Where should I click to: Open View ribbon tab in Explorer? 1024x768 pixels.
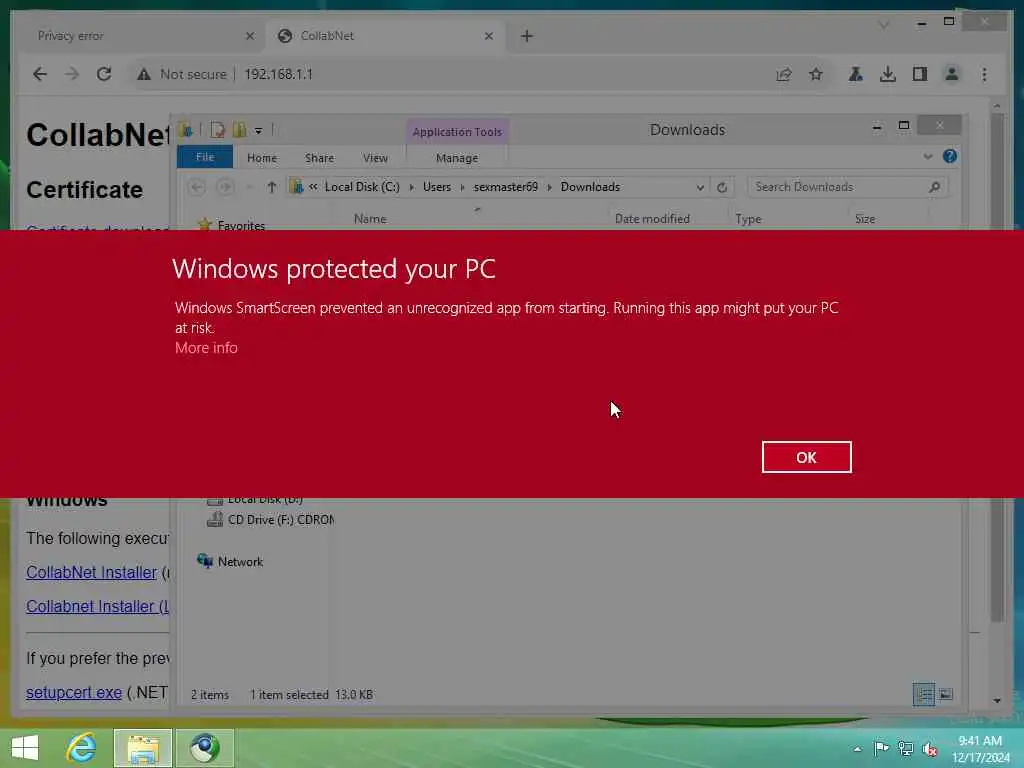coord(376,158)
